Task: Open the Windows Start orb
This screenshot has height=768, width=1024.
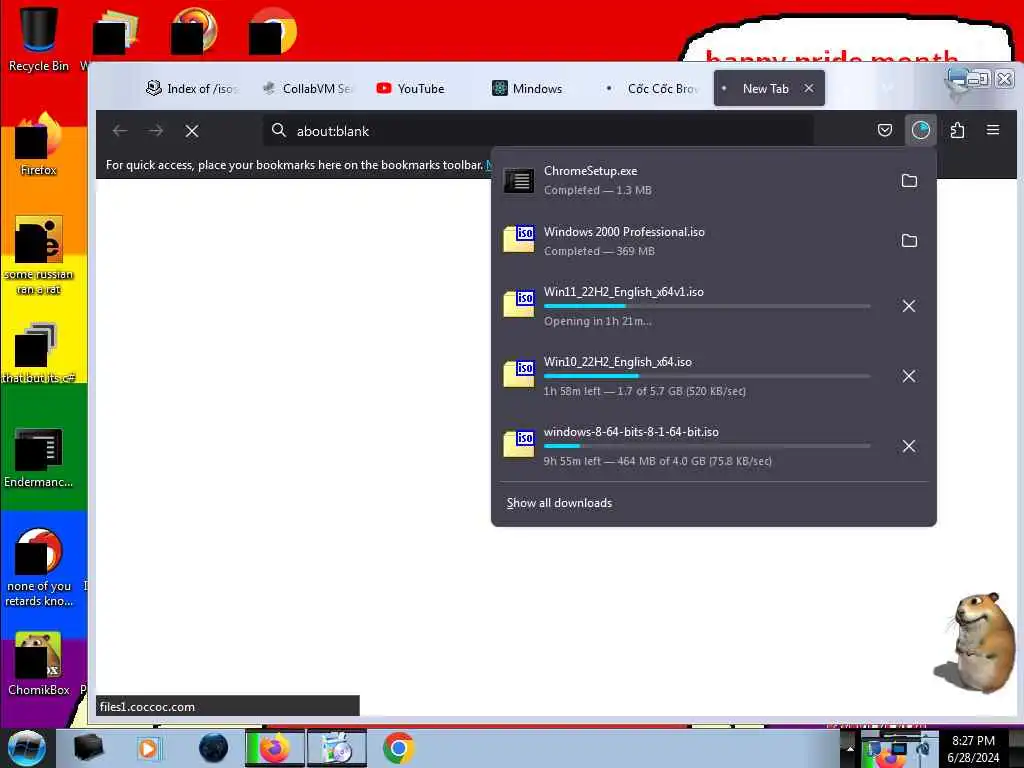Action: click(26, 748)
